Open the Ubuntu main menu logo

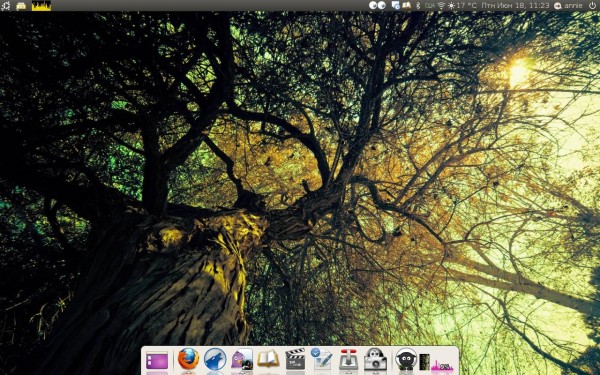[5, 5]
